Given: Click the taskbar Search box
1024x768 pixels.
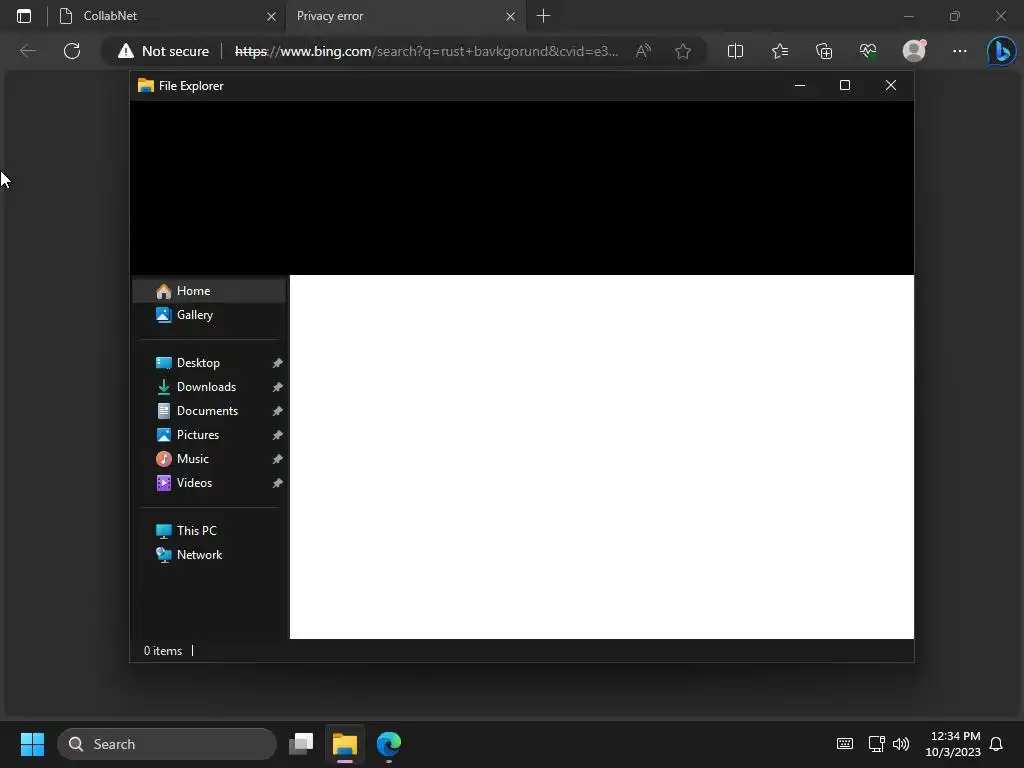Looking at the screenshot, I should (167, 744).
